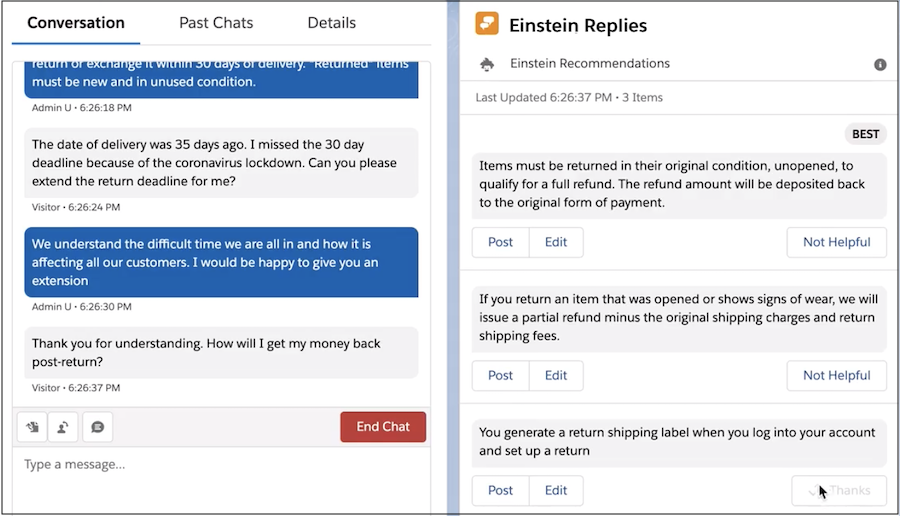Switch to the Past Chats tab
This screenshot has width=900, height=516.
216,23
